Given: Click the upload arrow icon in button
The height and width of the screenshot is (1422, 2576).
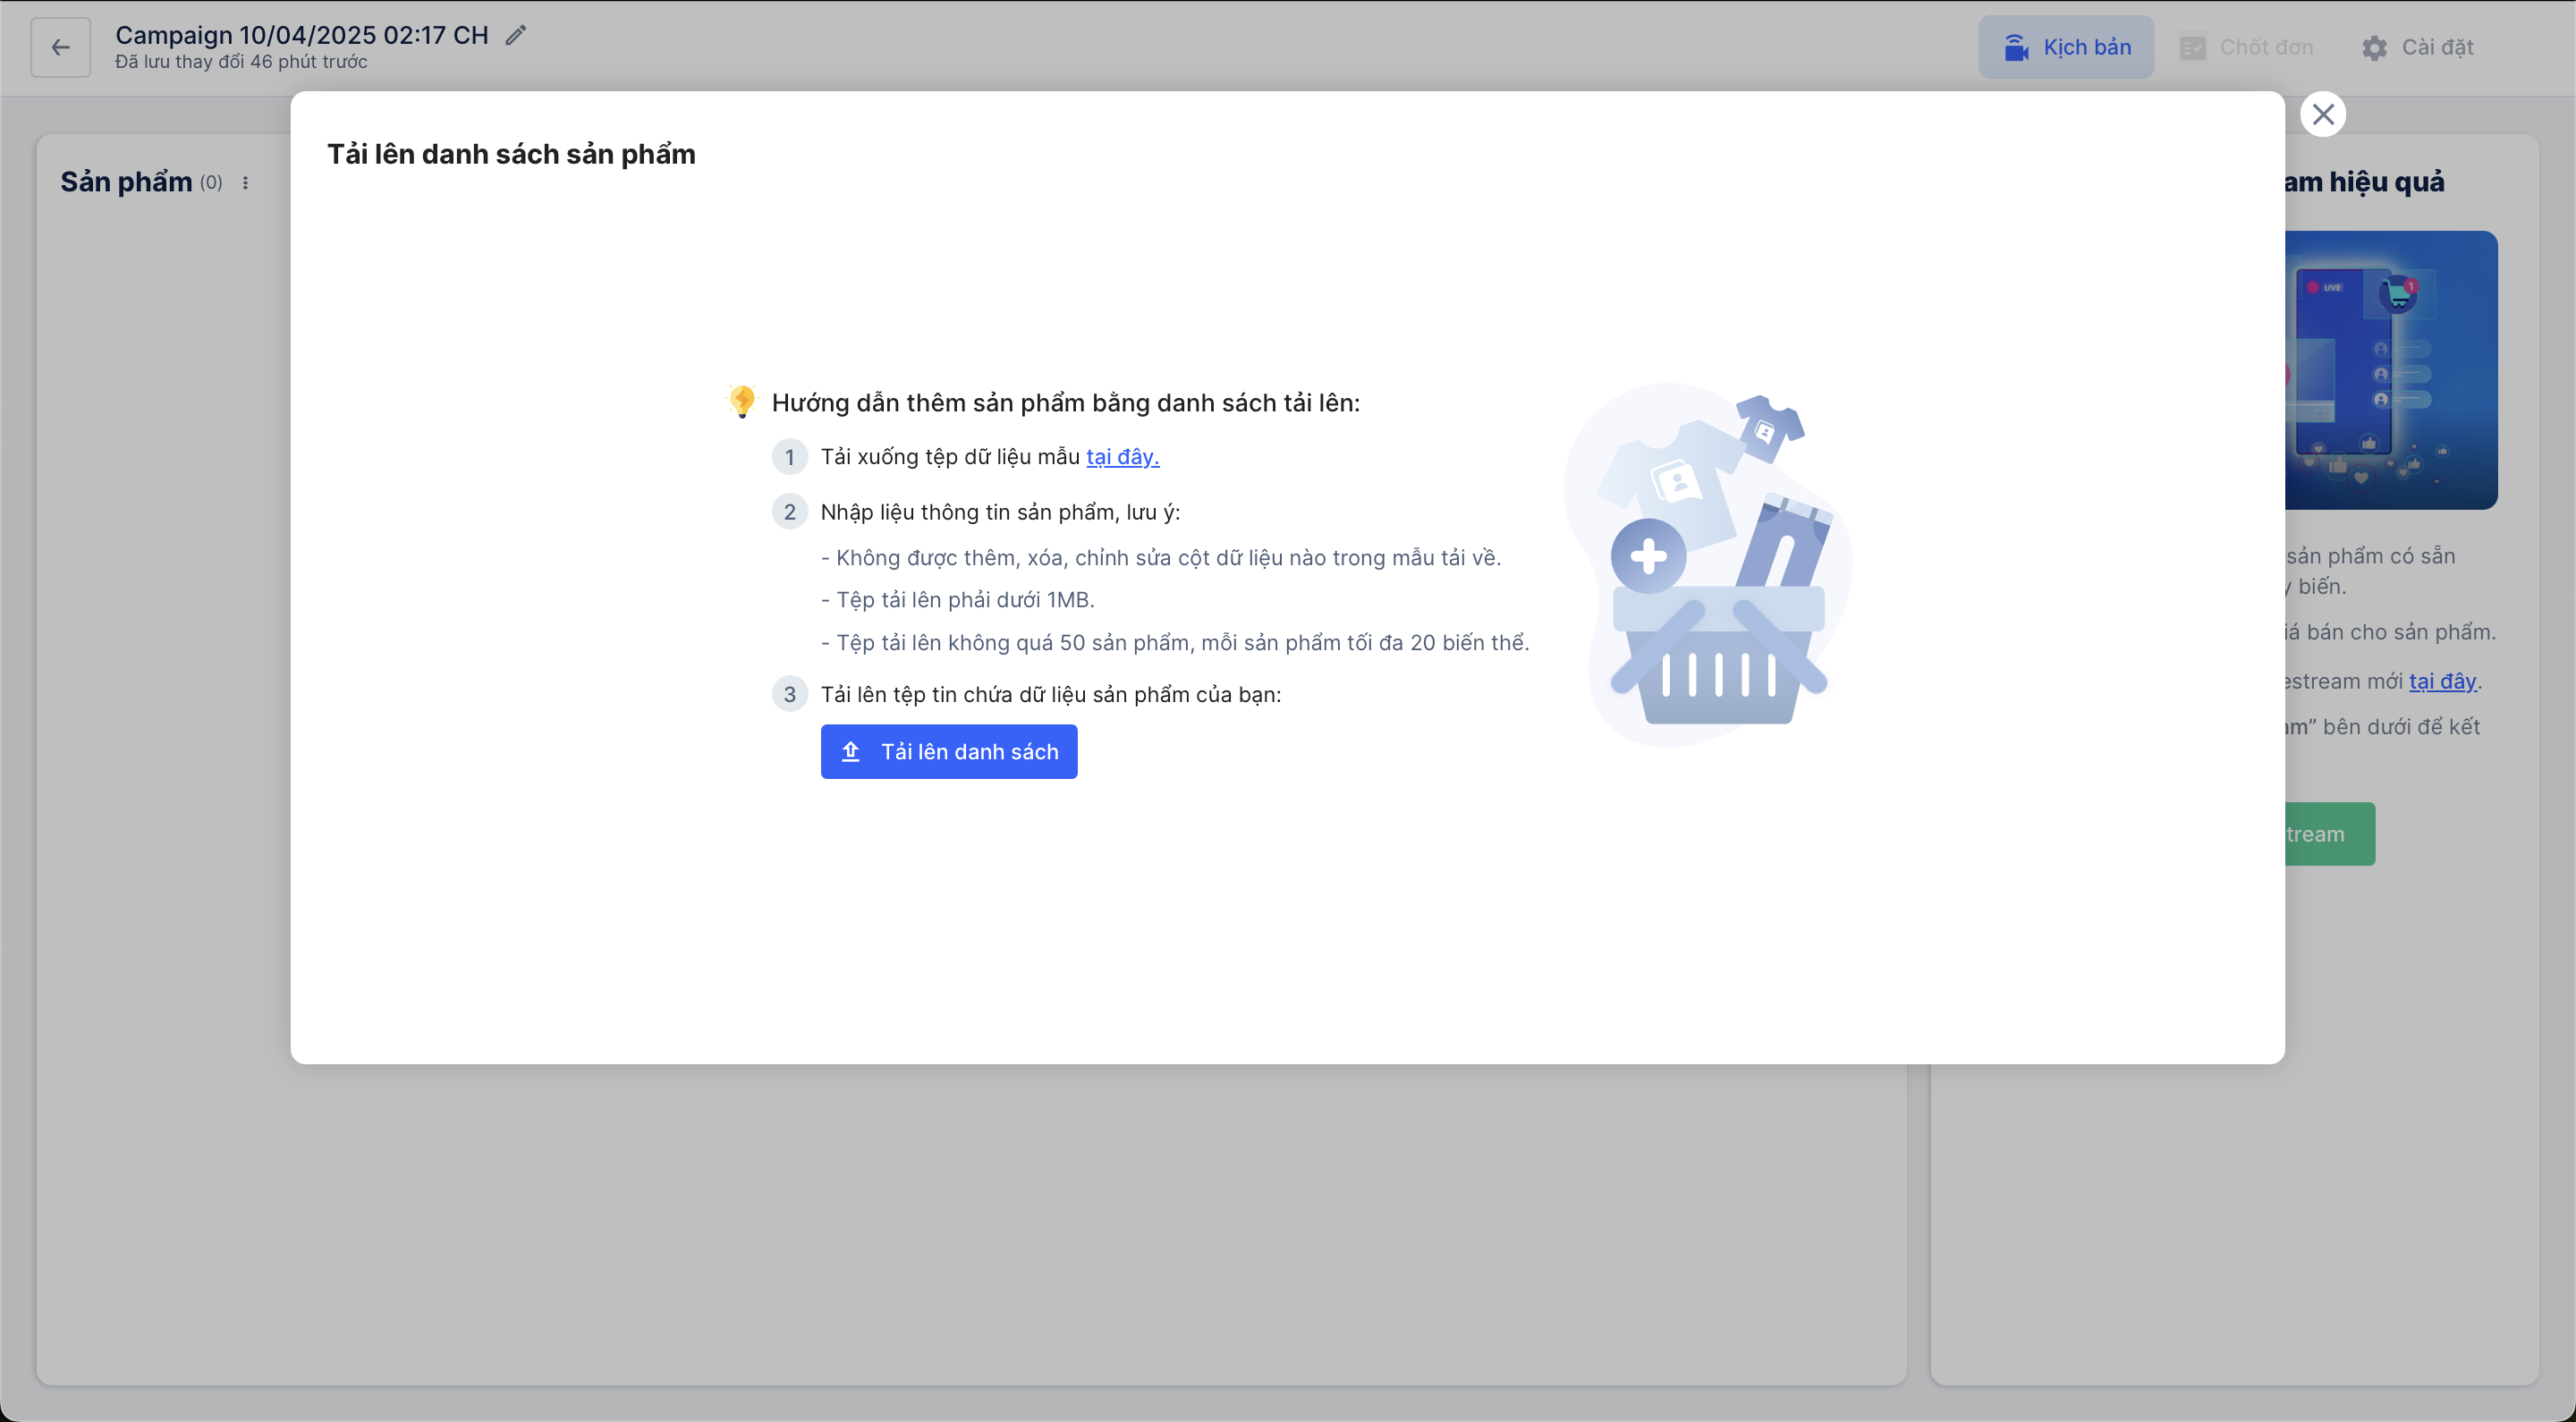Looking at the screenshot, I should [x=851, y=751].
